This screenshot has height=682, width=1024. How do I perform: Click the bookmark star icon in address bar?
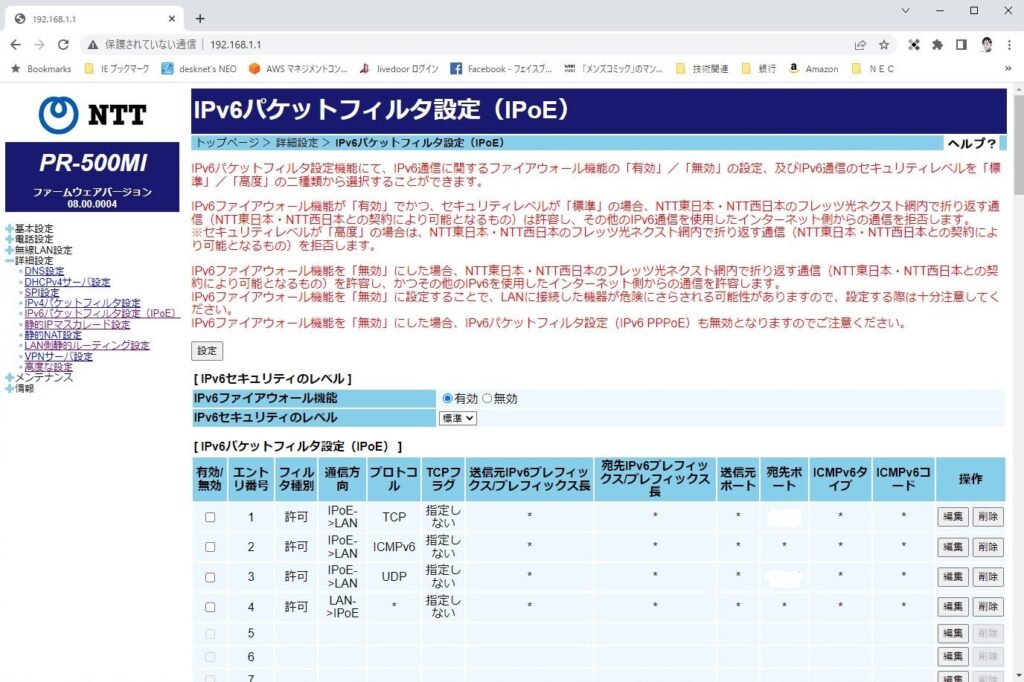tap(884, 45)
